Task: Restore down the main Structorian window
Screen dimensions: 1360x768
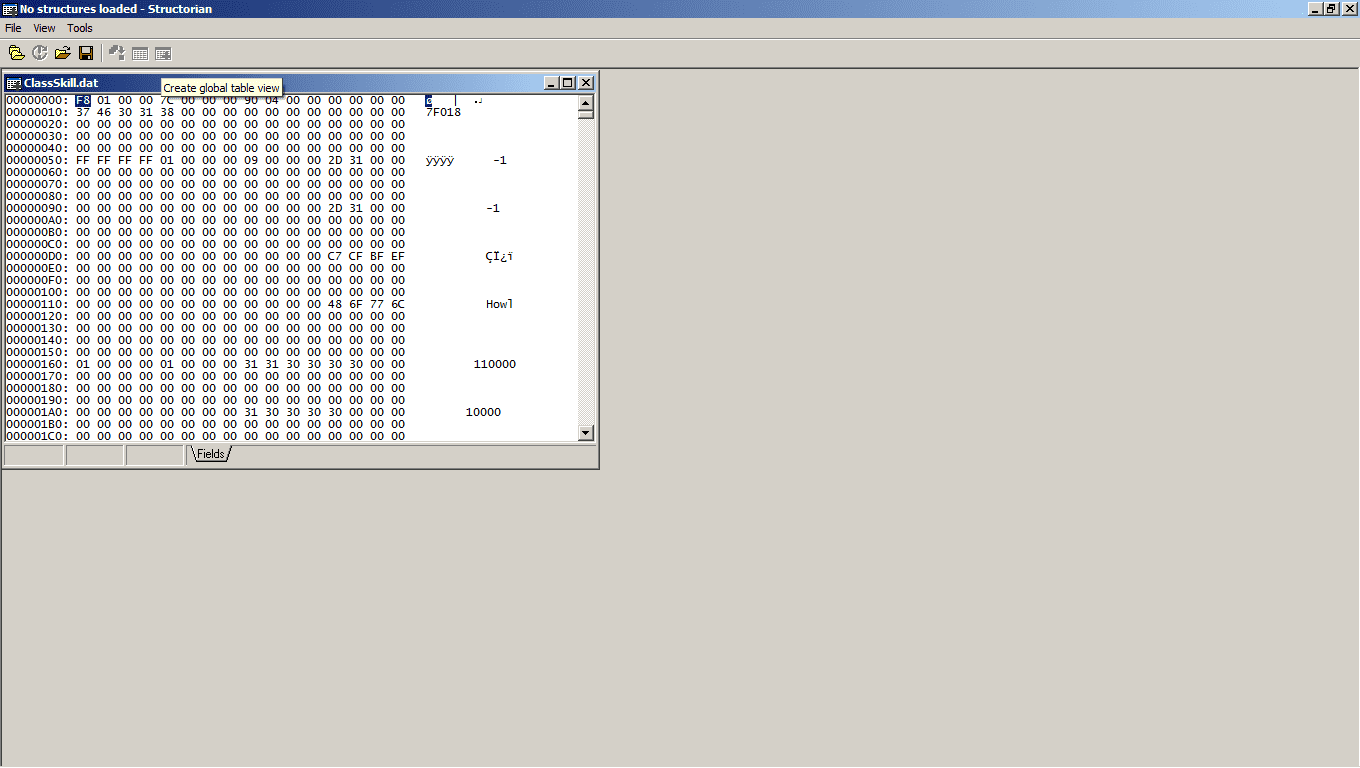Action: [1331, 9]
